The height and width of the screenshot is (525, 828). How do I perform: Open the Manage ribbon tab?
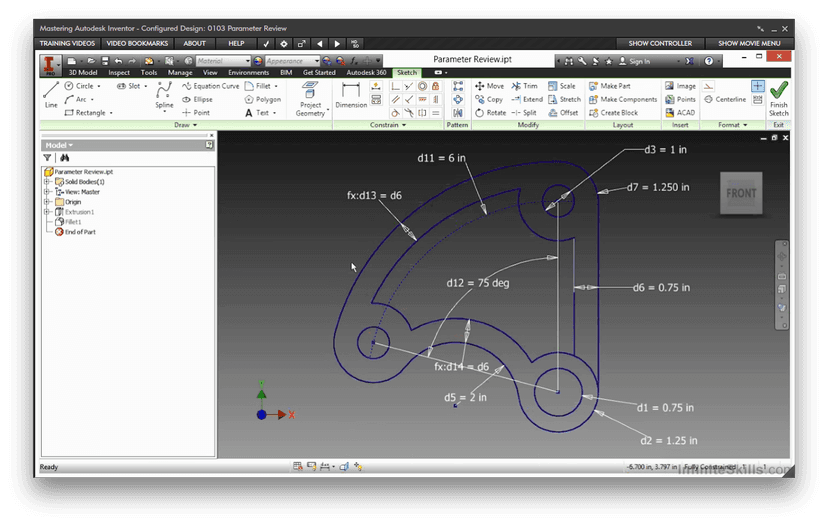pyautogui.click(x=180, y=72)
